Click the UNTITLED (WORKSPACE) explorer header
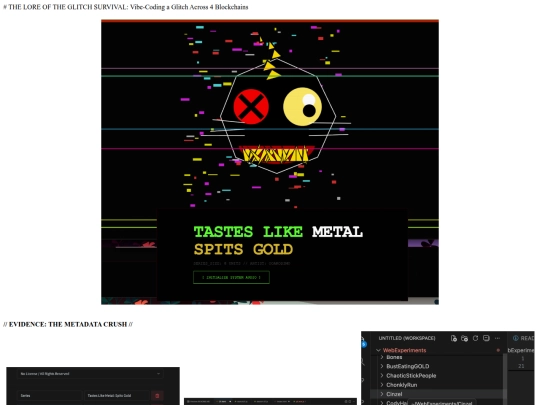Screen dimensions: 540x405 (407, 338)
